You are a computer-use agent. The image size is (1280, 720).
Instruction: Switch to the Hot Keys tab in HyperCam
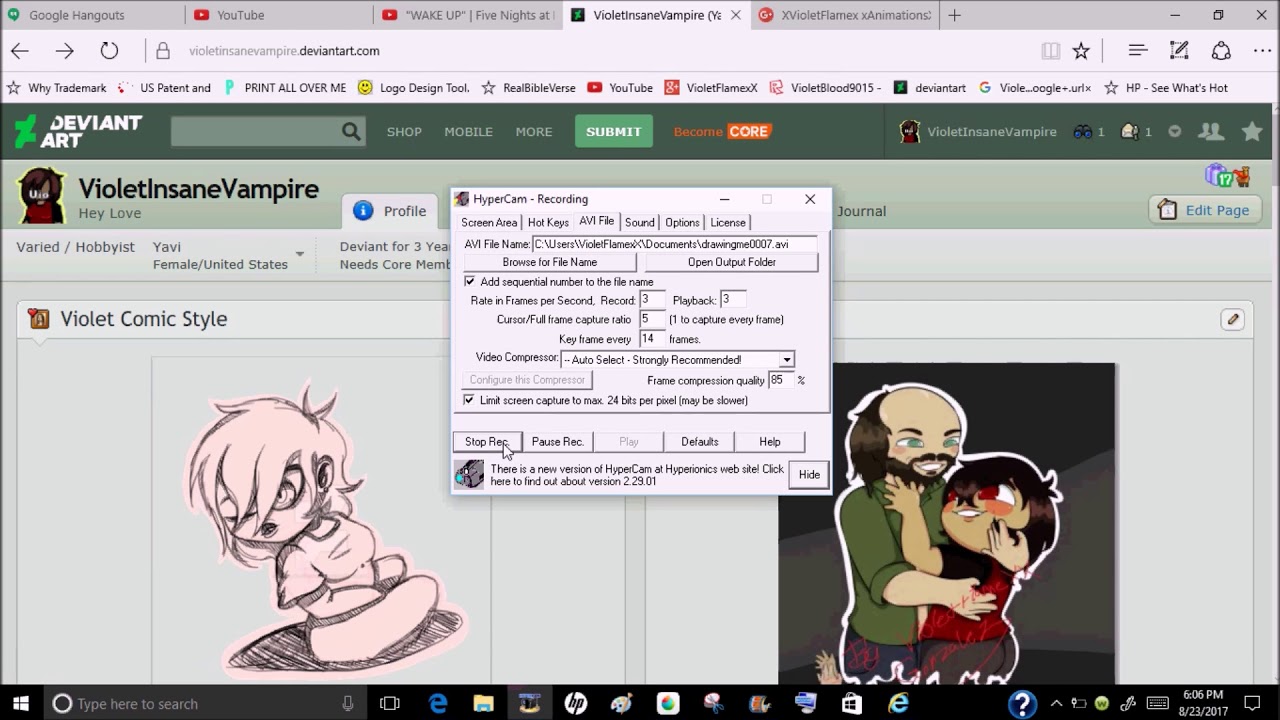[x=548, y=222]
